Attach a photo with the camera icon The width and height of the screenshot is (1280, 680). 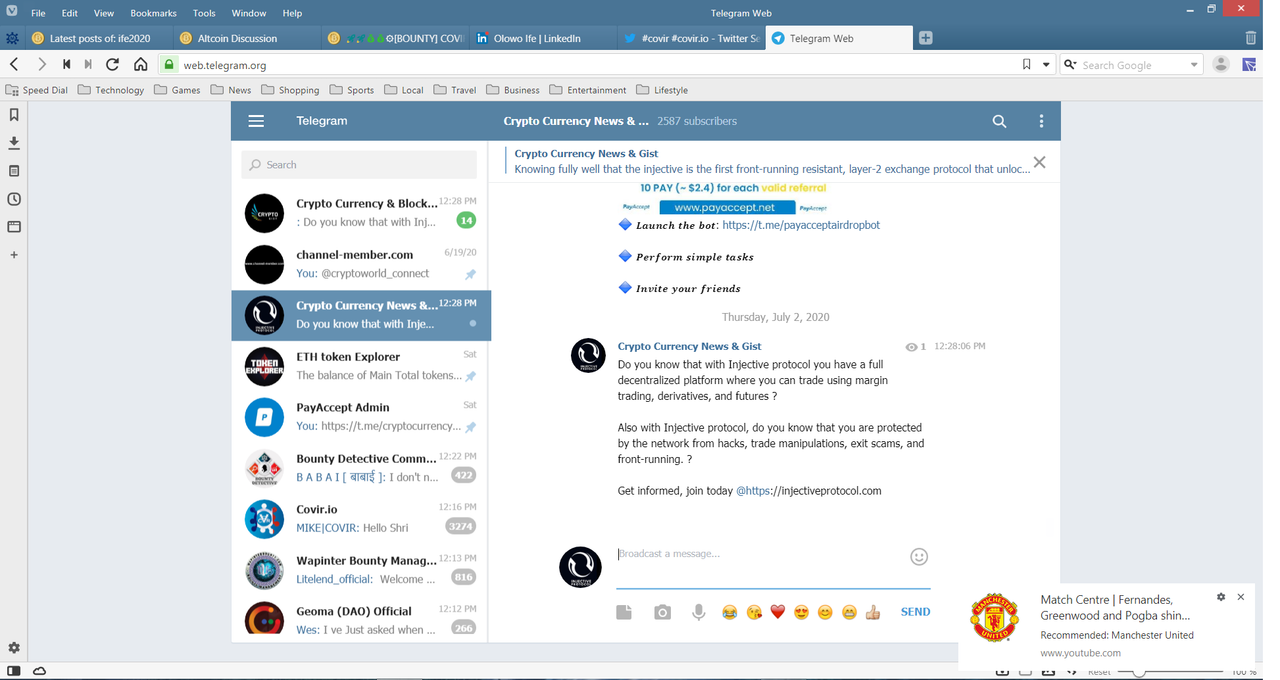pyautogui.click(x=662, y=612)
